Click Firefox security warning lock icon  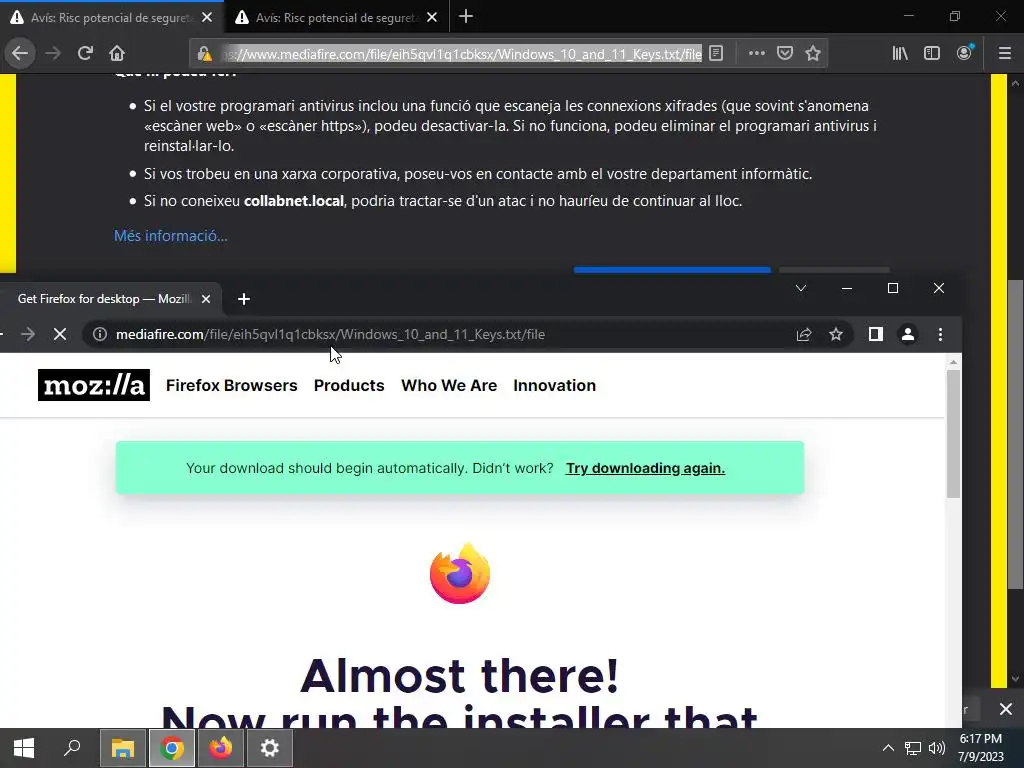point(204,54)
